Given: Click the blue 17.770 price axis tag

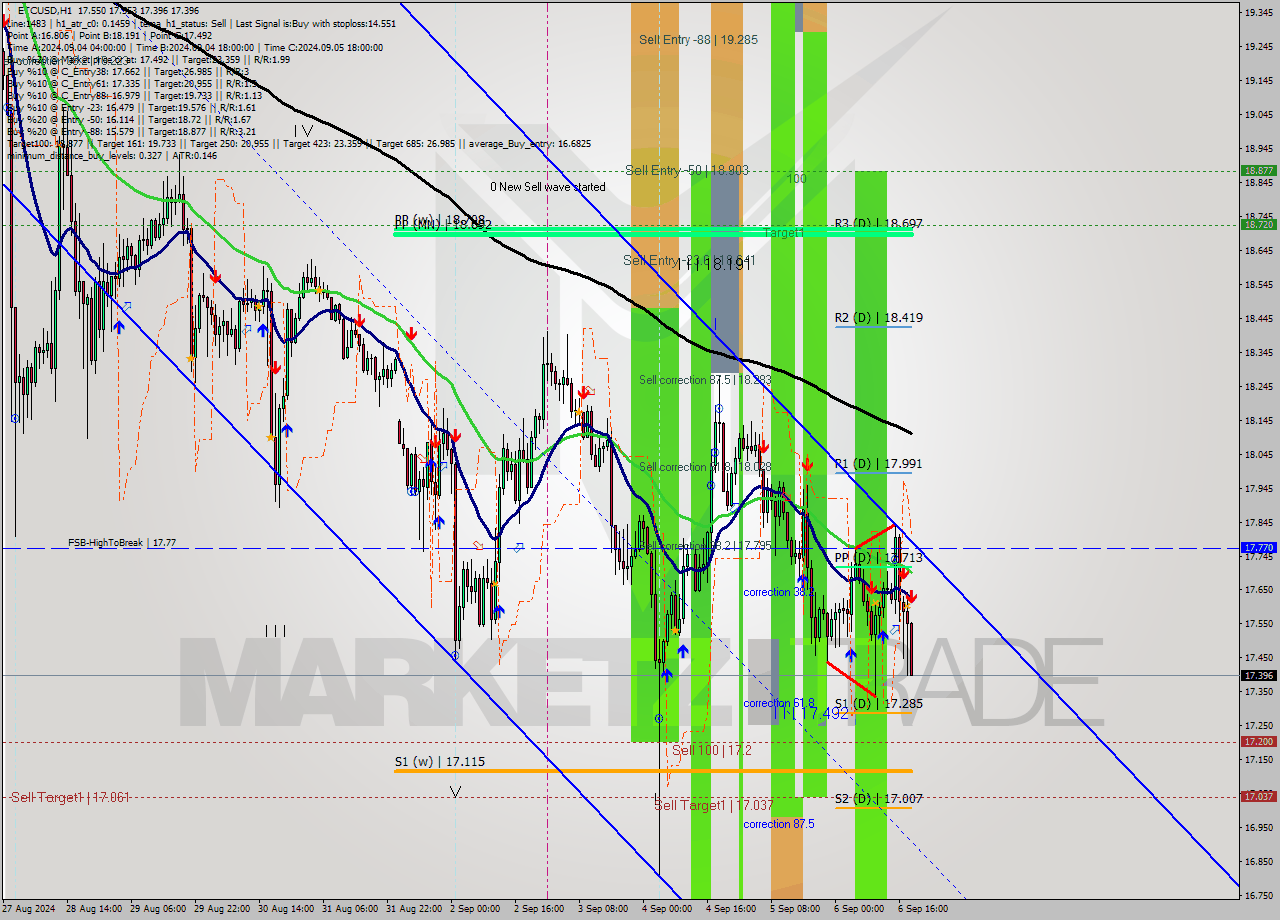Looking at the screenshot, I should pyautogui.click(x=1258, y=548).
